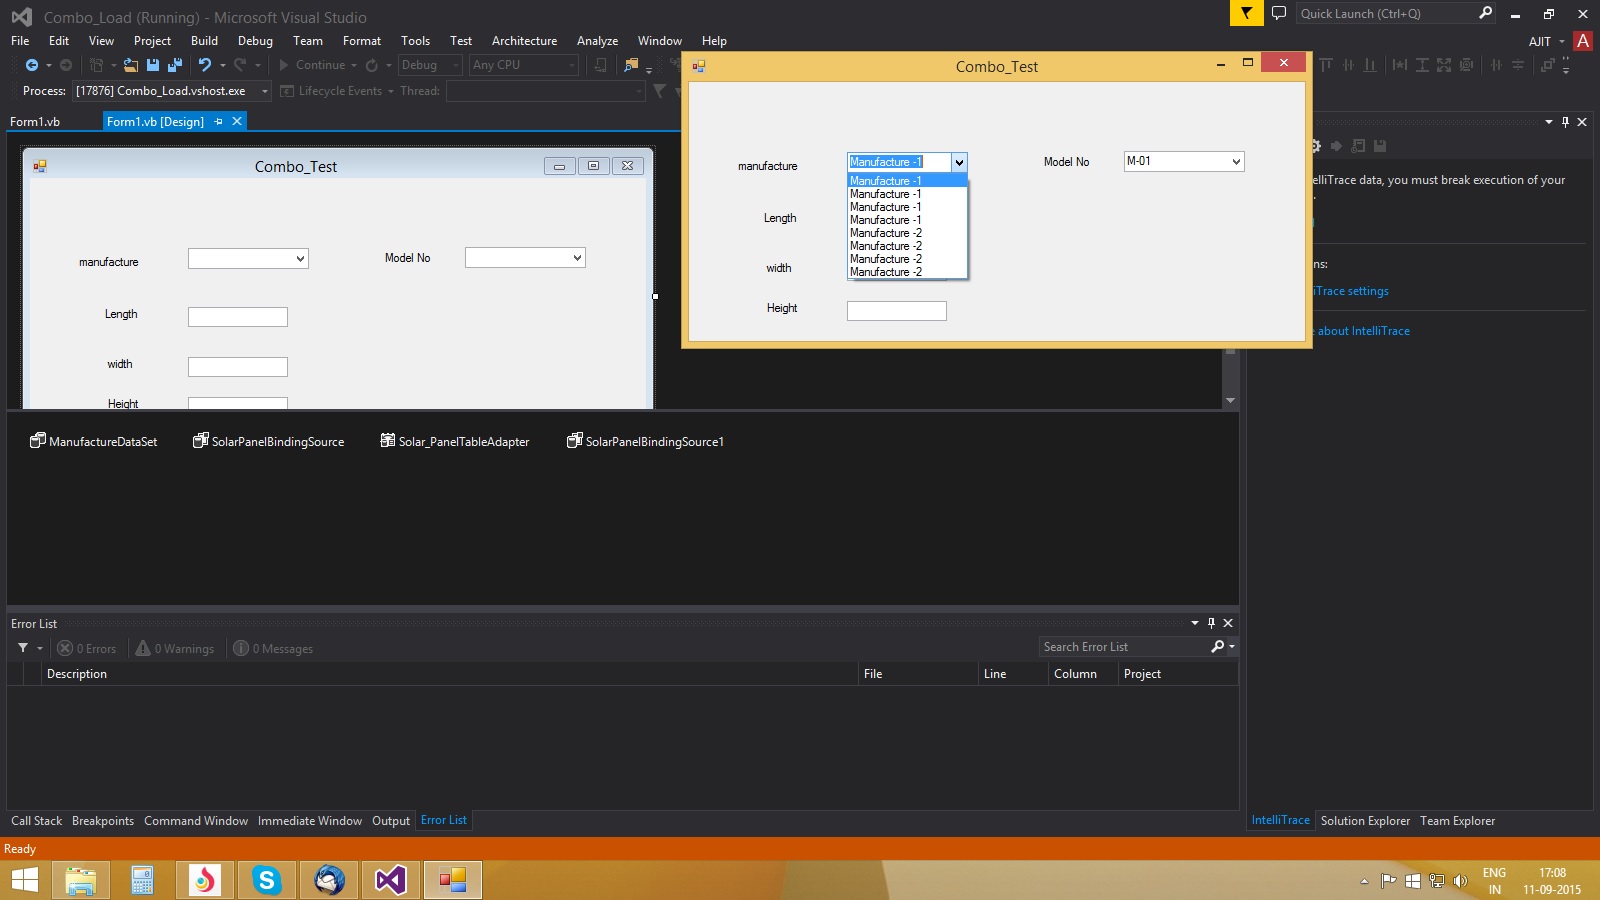Viewport: 1600px width, 900px height.
Task: Click the Open File toolbar icon
Action: (x=131, y=65)
